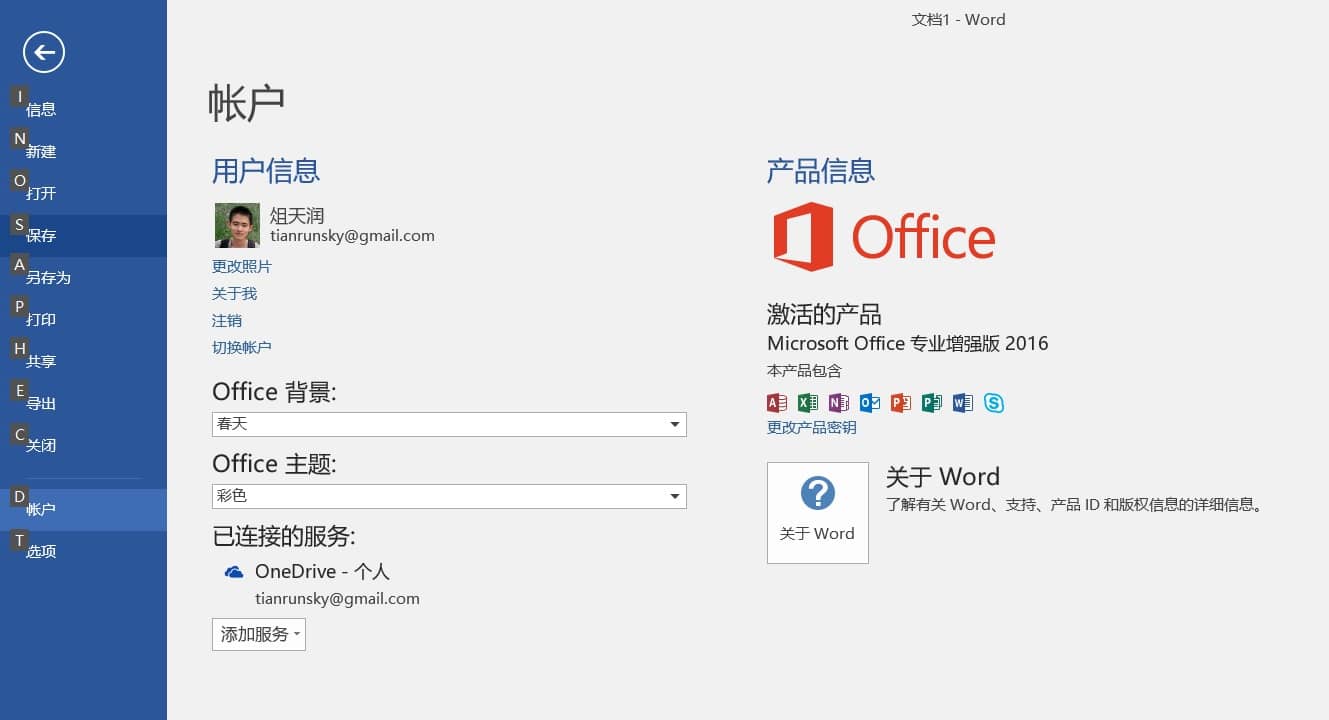
Task: Click the 文档1 - Word title text
Action: click(959, 19)
